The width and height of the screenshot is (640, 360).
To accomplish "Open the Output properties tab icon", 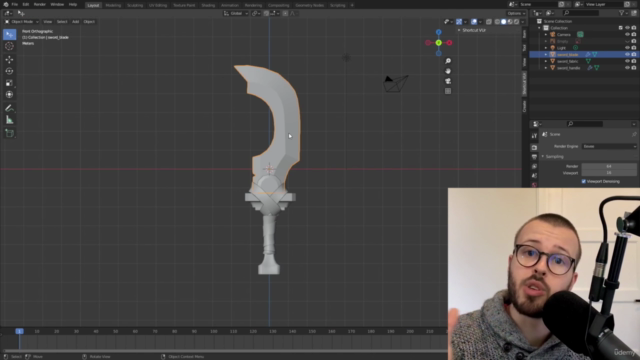I will pyautogui.click(x=534, y=157).
